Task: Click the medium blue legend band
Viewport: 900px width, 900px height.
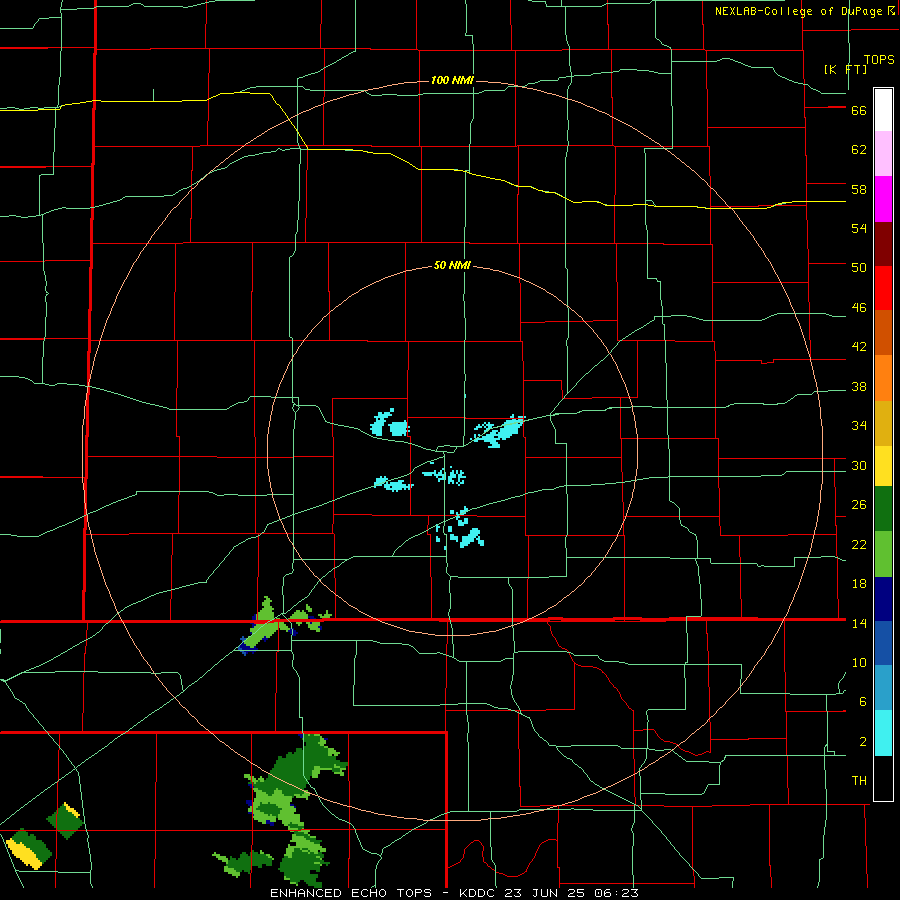Action: pyautogui.click(x=883, y=643)
